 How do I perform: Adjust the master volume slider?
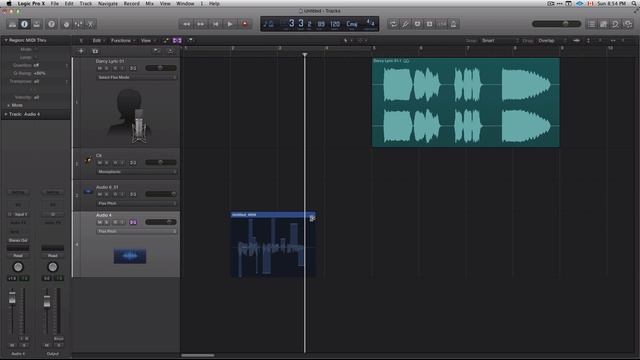557,24
